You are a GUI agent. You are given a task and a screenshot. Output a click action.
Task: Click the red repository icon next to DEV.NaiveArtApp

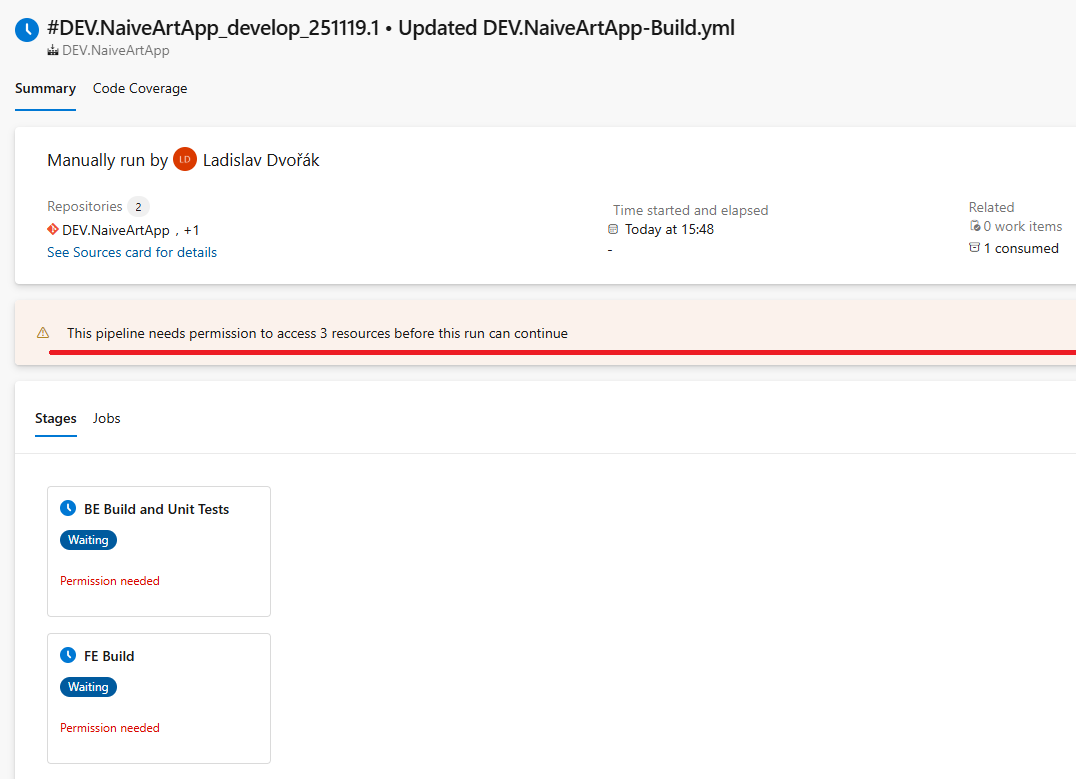(x=53, y=229)
